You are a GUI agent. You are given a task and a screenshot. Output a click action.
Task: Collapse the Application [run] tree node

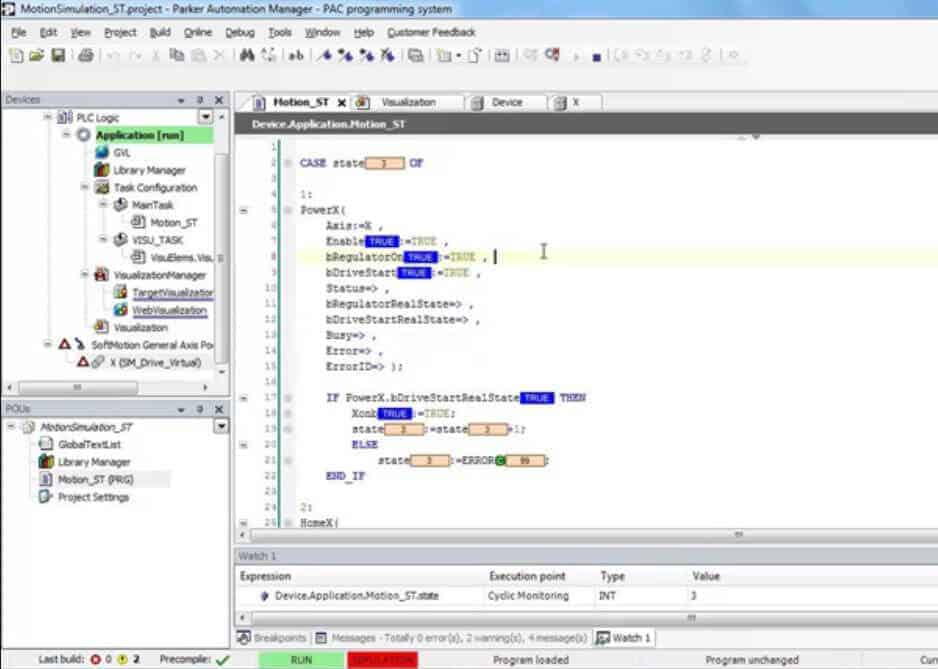66,135
